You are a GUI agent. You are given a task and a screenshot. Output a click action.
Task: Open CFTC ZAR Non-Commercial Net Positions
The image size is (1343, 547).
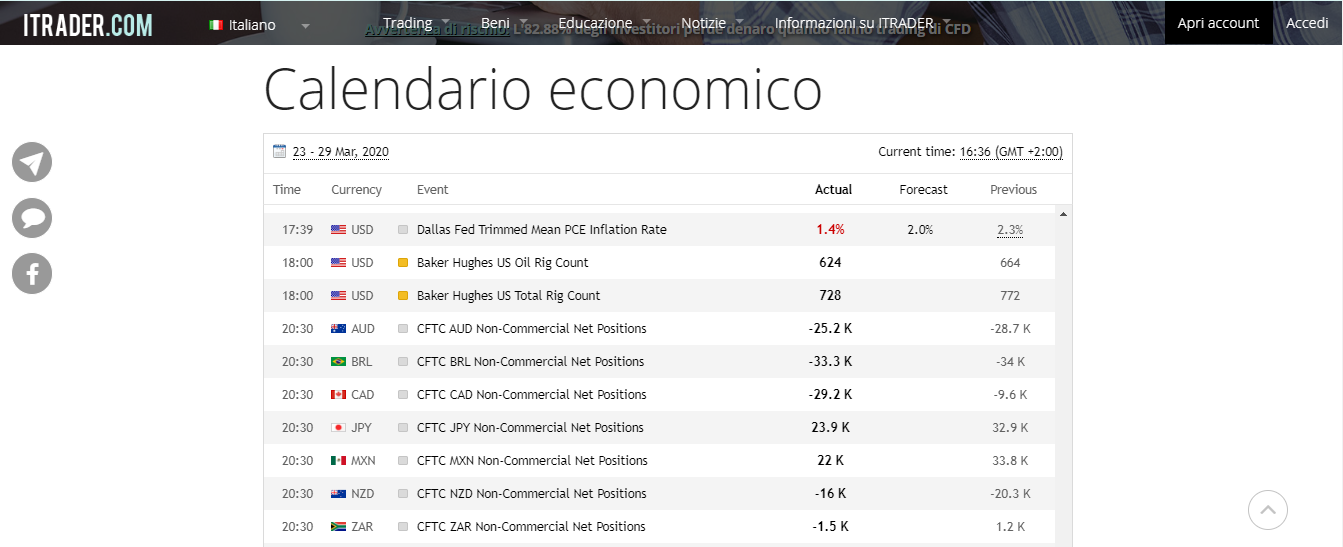531,527
